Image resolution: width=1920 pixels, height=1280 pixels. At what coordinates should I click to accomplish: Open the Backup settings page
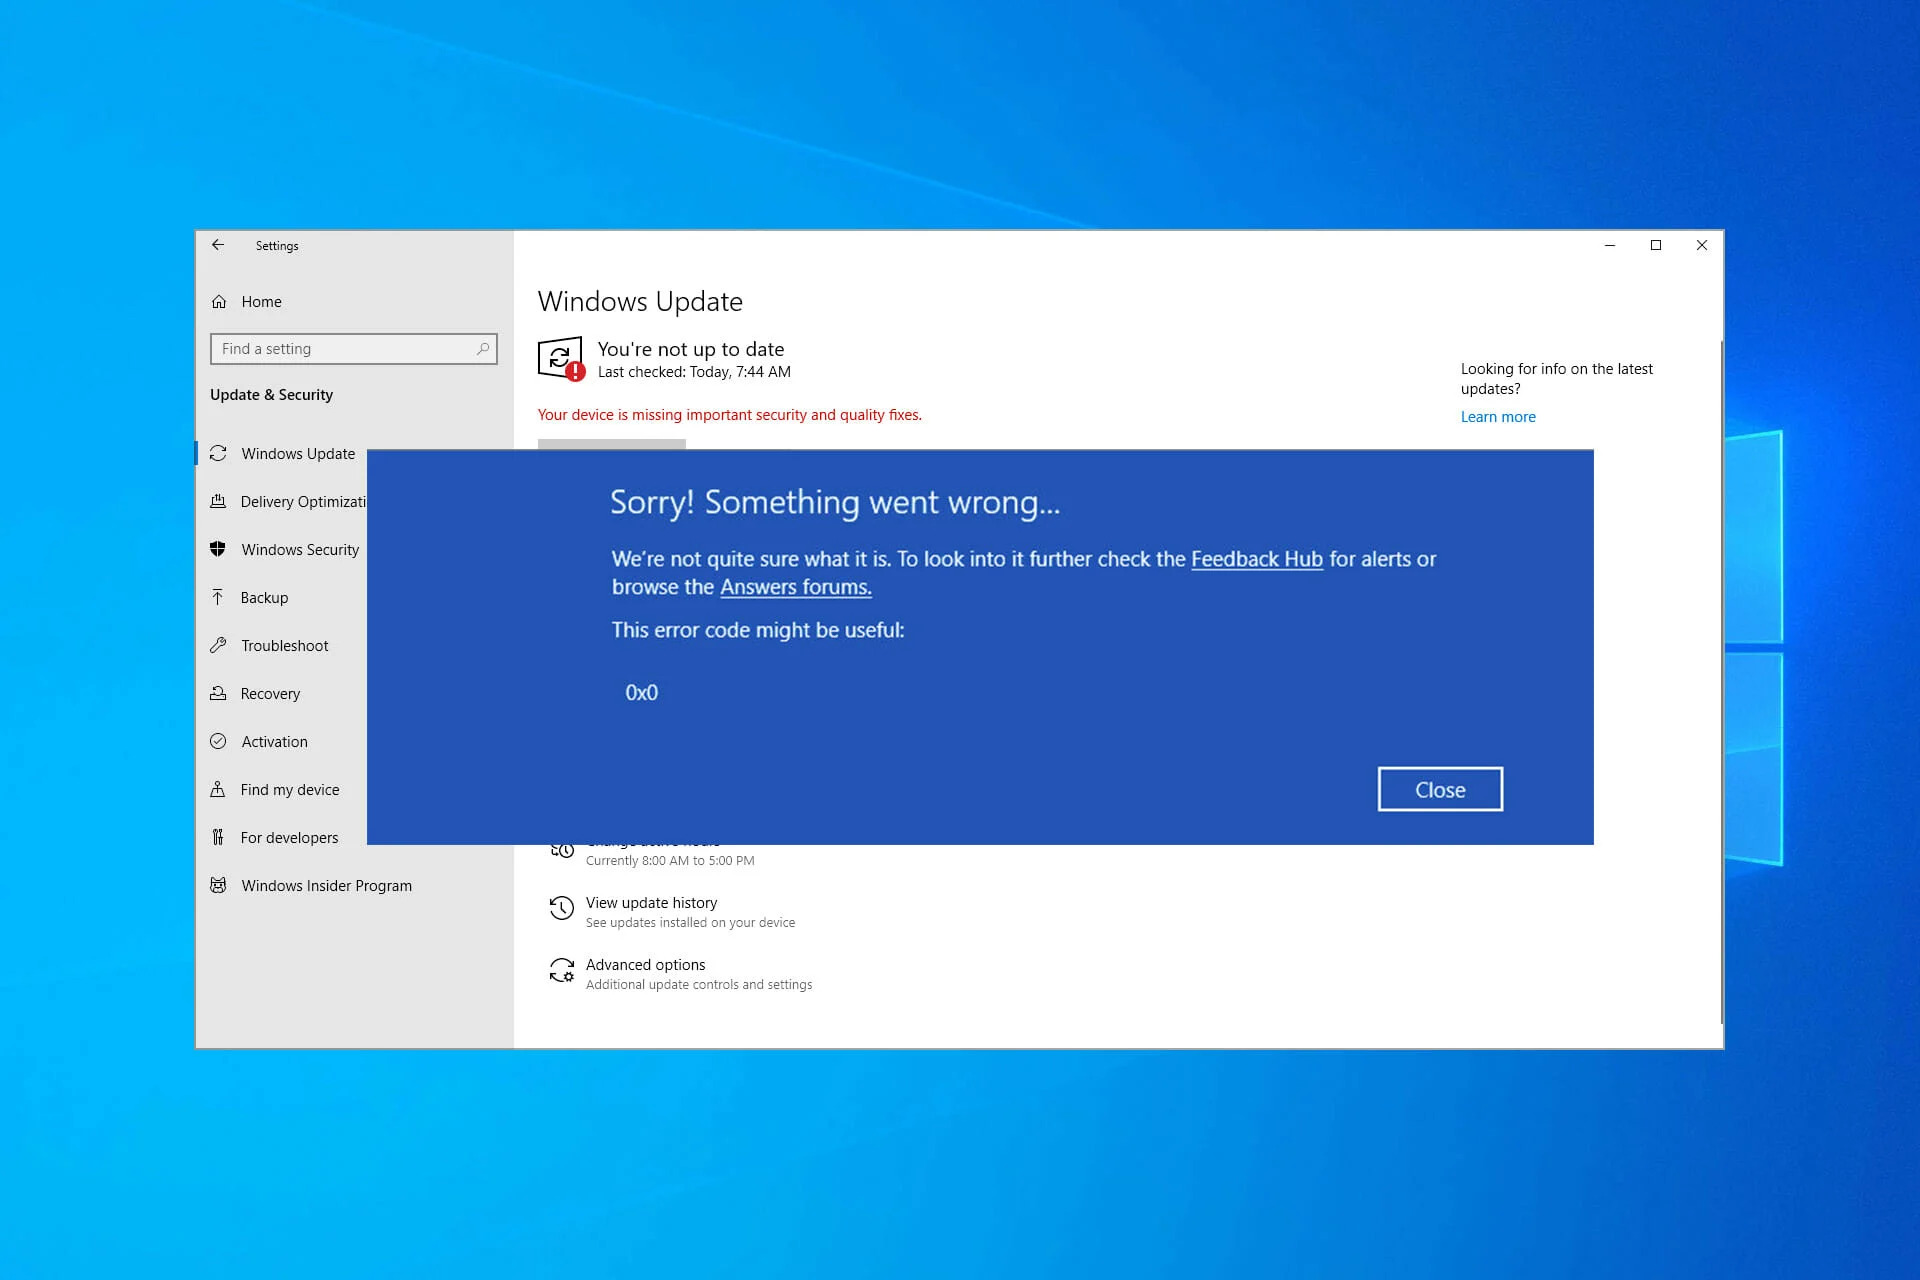263,597
